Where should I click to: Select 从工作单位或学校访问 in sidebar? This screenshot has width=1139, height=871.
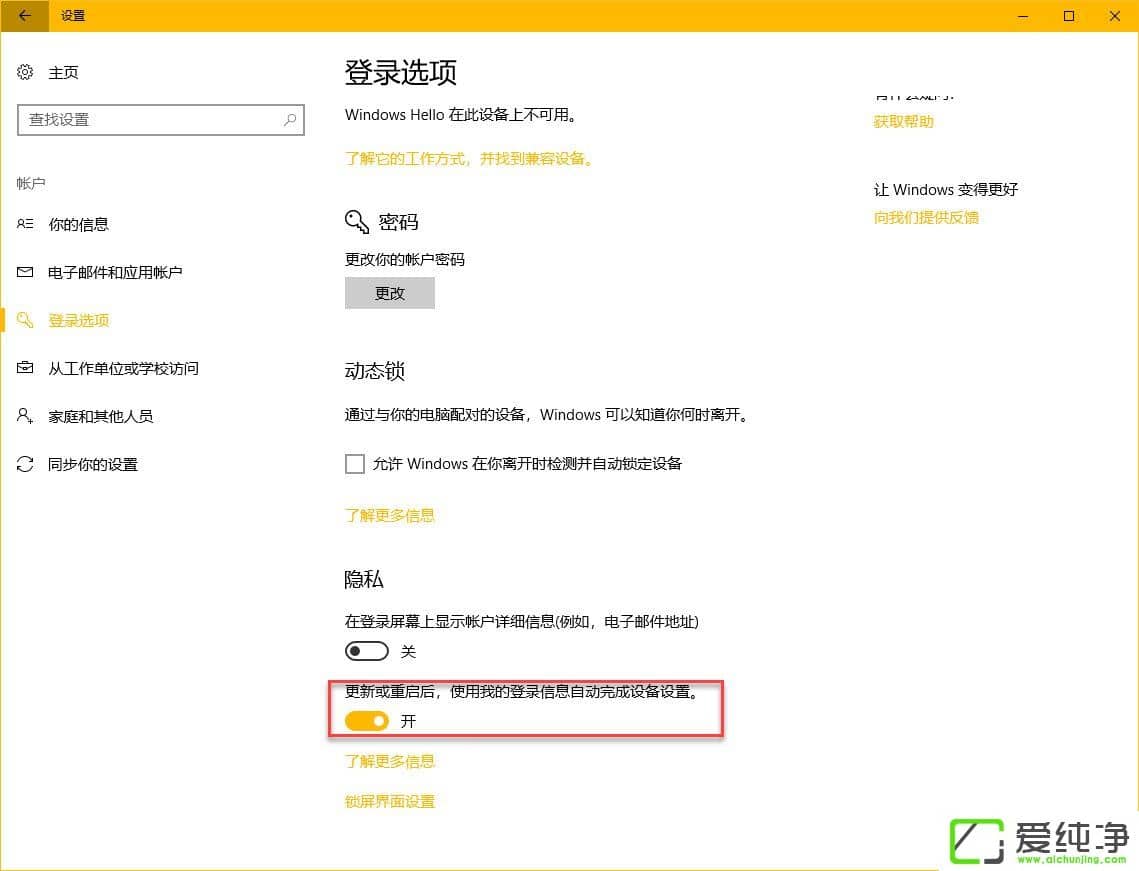click(x=123, y=368)
